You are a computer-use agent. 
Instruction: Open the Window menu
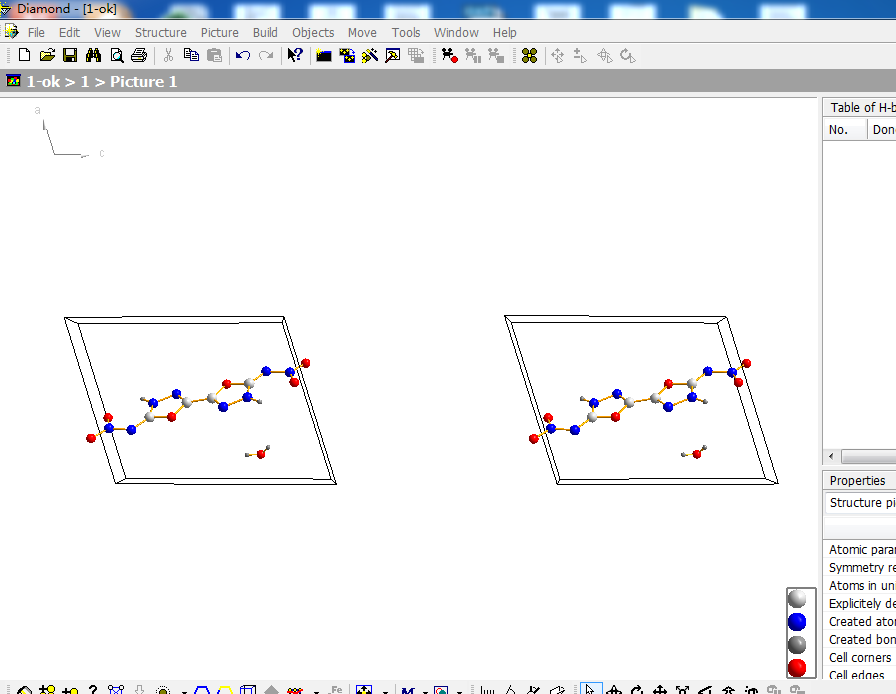pos(456,33)
